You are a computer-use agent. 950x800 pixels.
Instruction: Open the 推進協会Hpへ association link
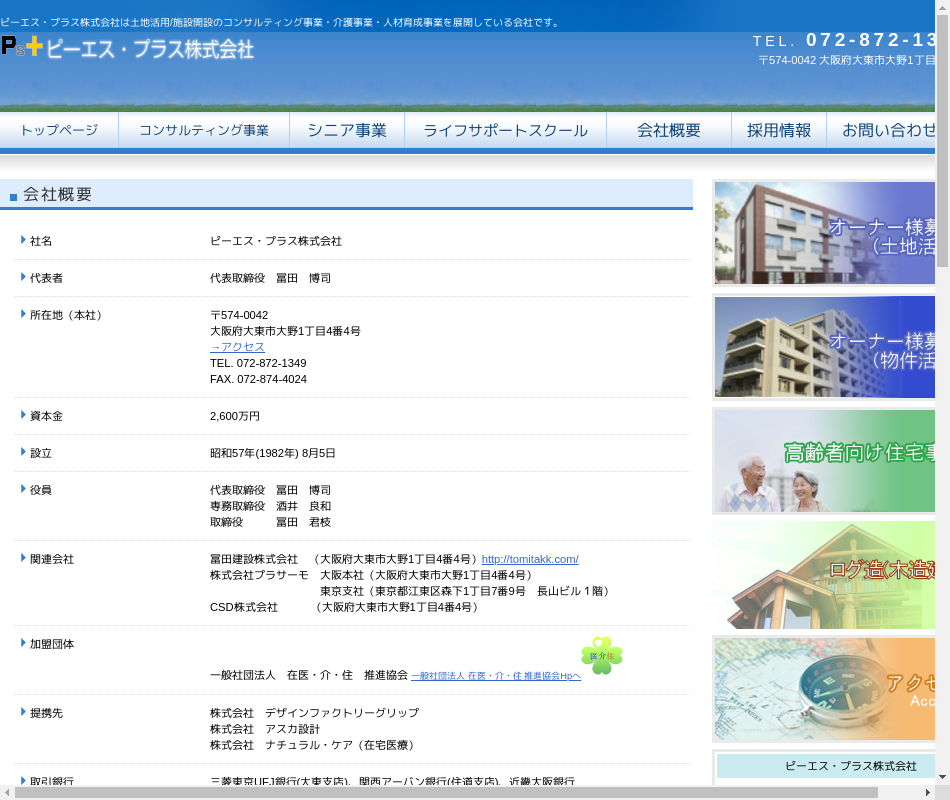[496, 676]
